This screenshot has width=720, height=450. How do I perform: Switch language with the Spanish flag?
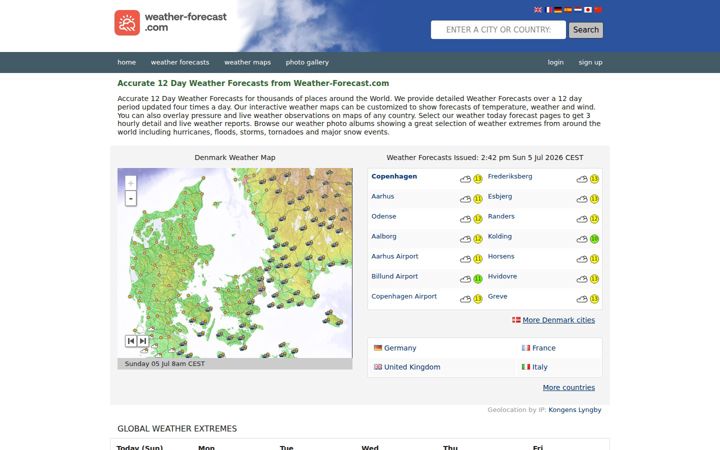[x=568, y=10]
